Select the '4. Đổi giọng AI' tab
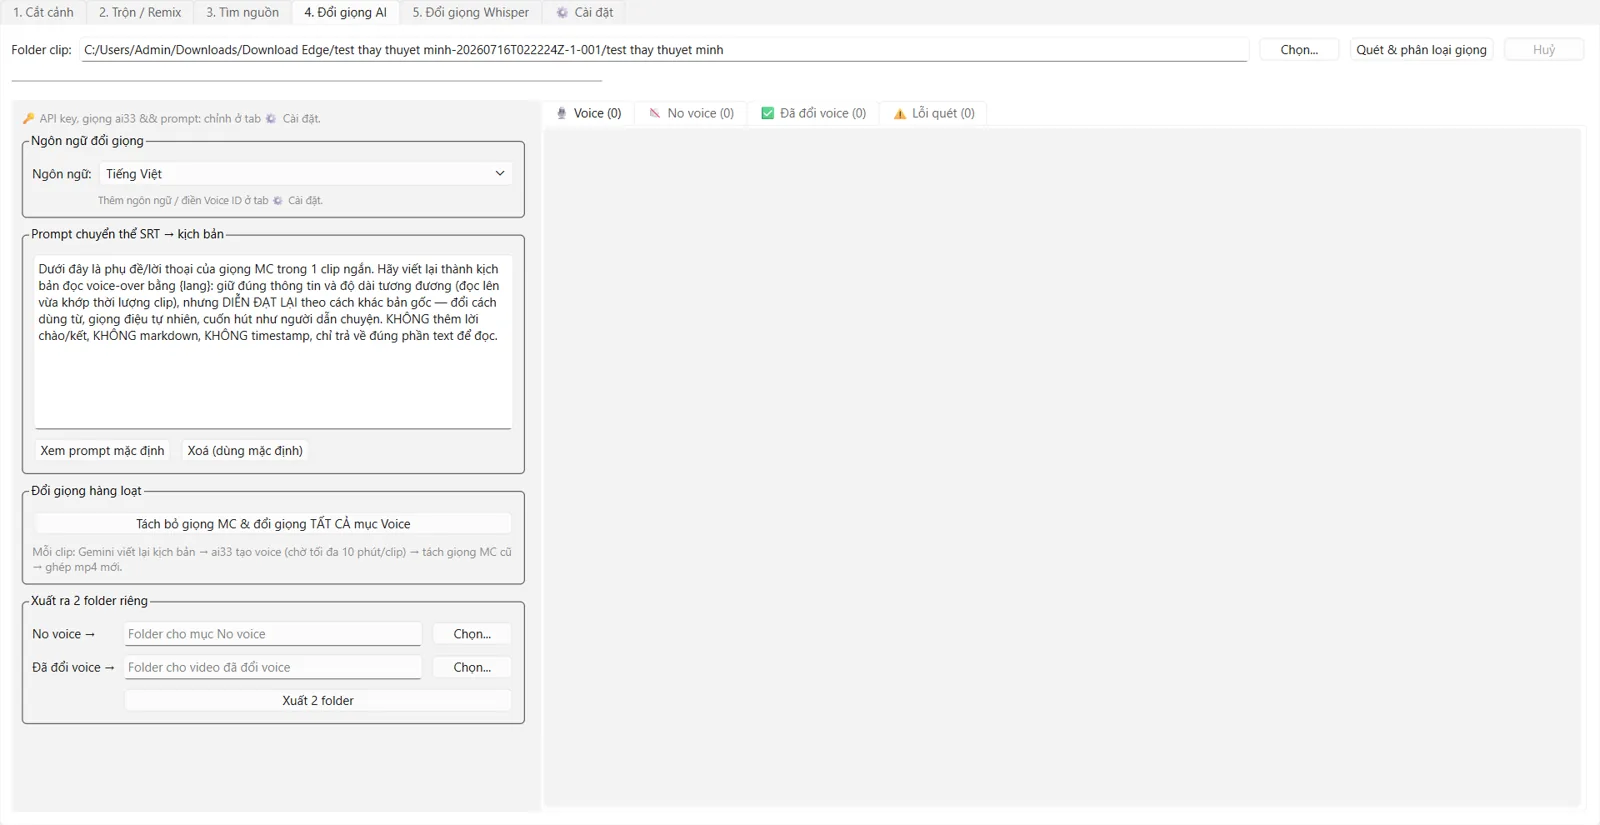The image size is (1600, 825). (x=345, y=12)
